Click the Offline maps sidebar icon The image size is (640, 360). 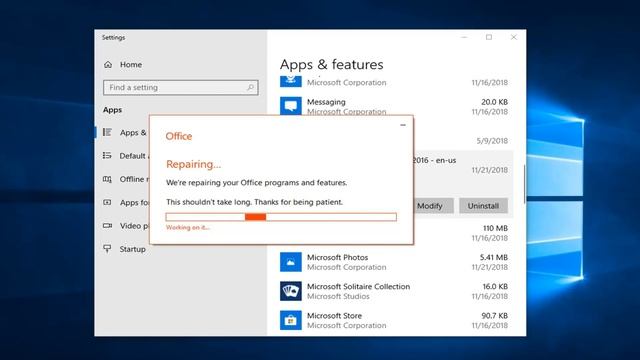107,179
